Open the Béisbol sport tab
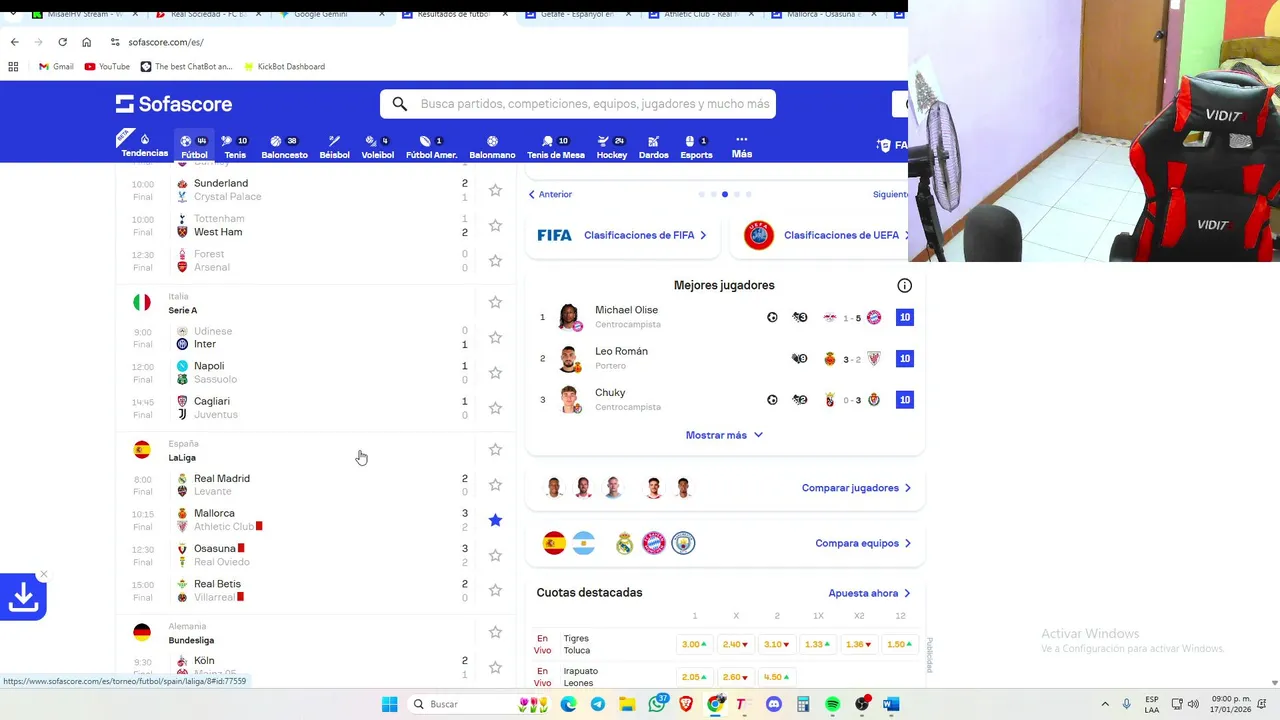The width and height of the screenshot is (1280, 720). [x=334, y=147]
